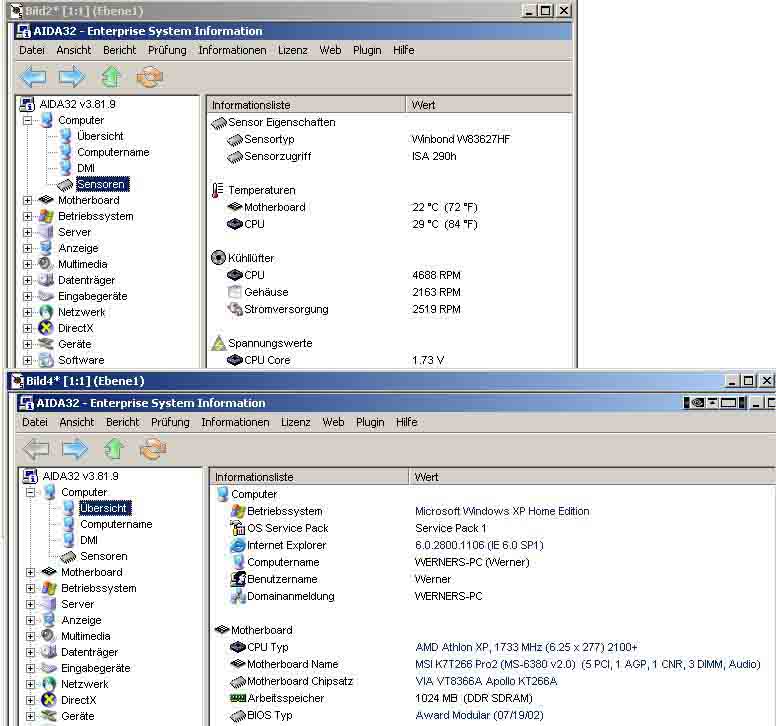Select Computername in the Bild4 window tree
Image resolution: width=776 pixels, height=726 pixels.
[116, 524]
